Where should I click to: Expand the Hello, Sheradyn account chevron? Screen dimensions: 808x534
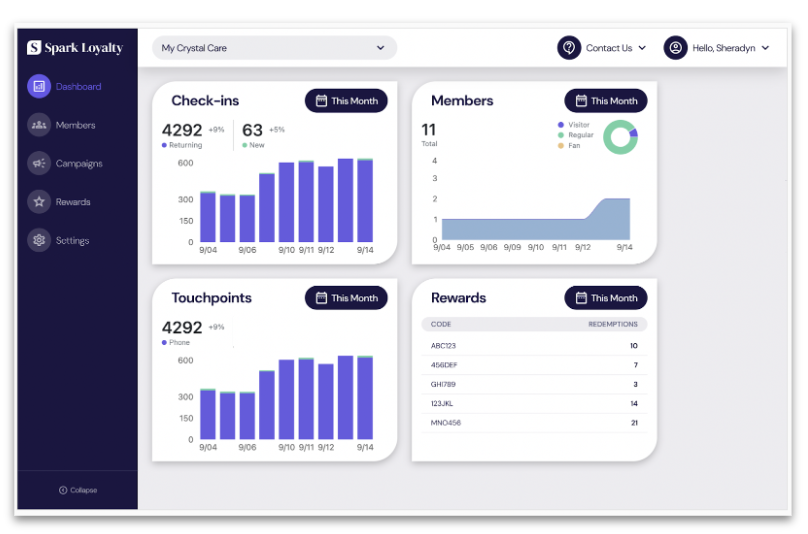(x=765, y=48)
